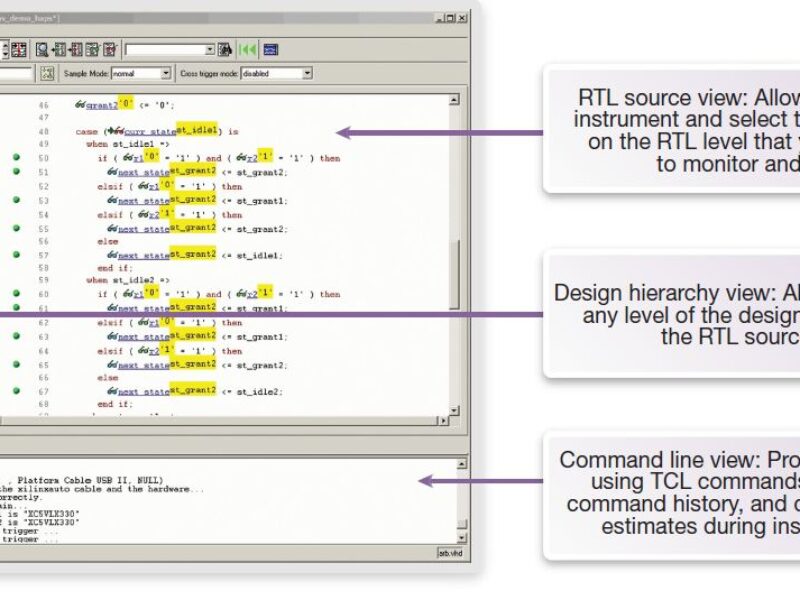Click the remove instrumentation icon
Image resolution: width=800 pixels, height=600 pixels.
tap(77, 48)
